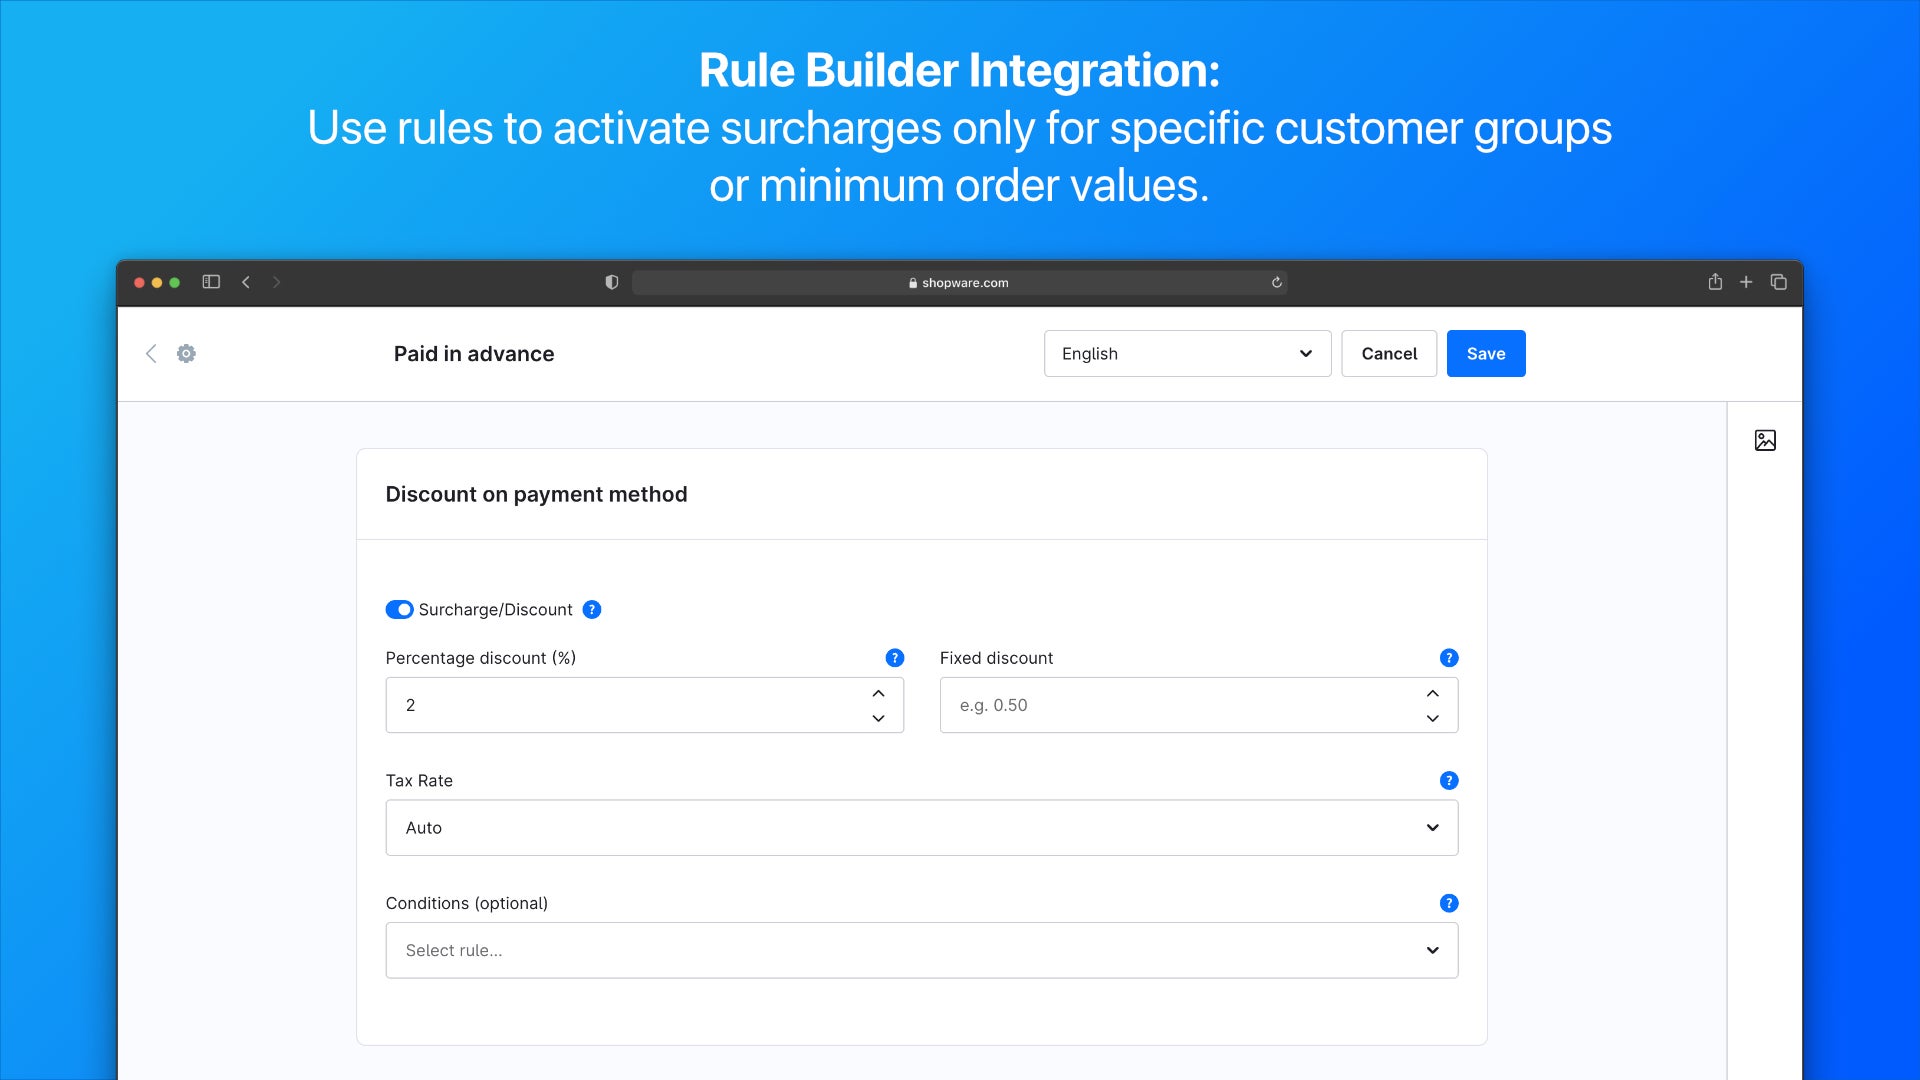Focus the Fixed discount input field
The height and width of the screenshot is (1080, 1920).
(x=1170, y=706)
